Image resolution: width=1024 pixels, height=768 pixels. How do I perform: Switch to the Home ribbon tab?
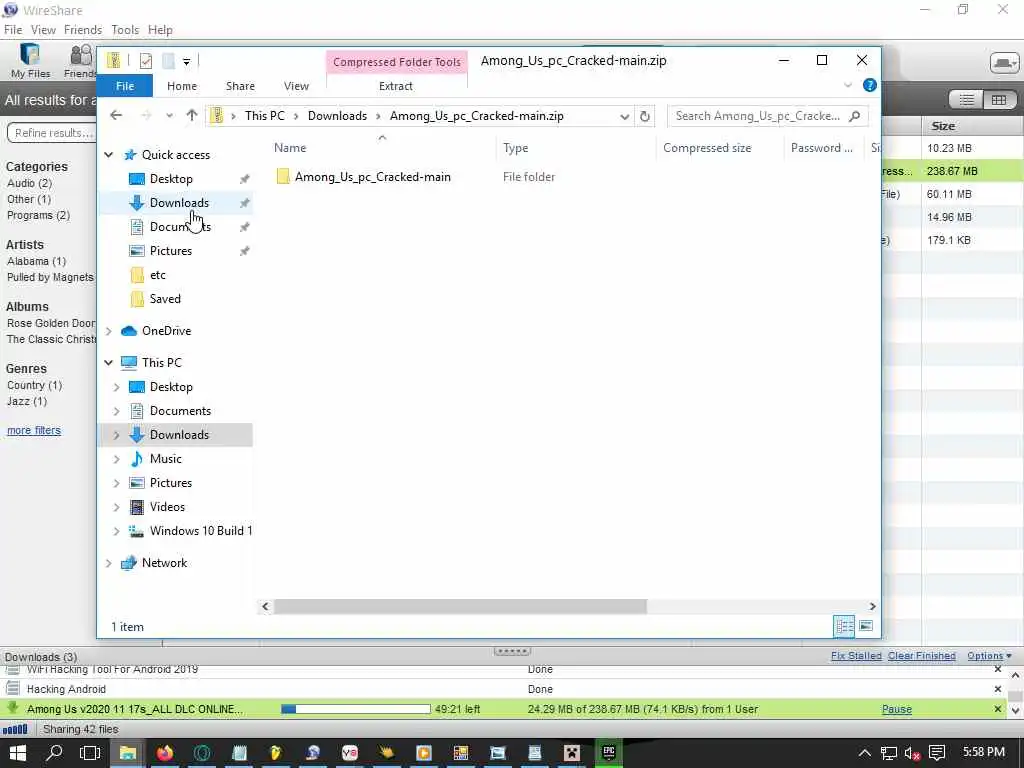[182, 86]
